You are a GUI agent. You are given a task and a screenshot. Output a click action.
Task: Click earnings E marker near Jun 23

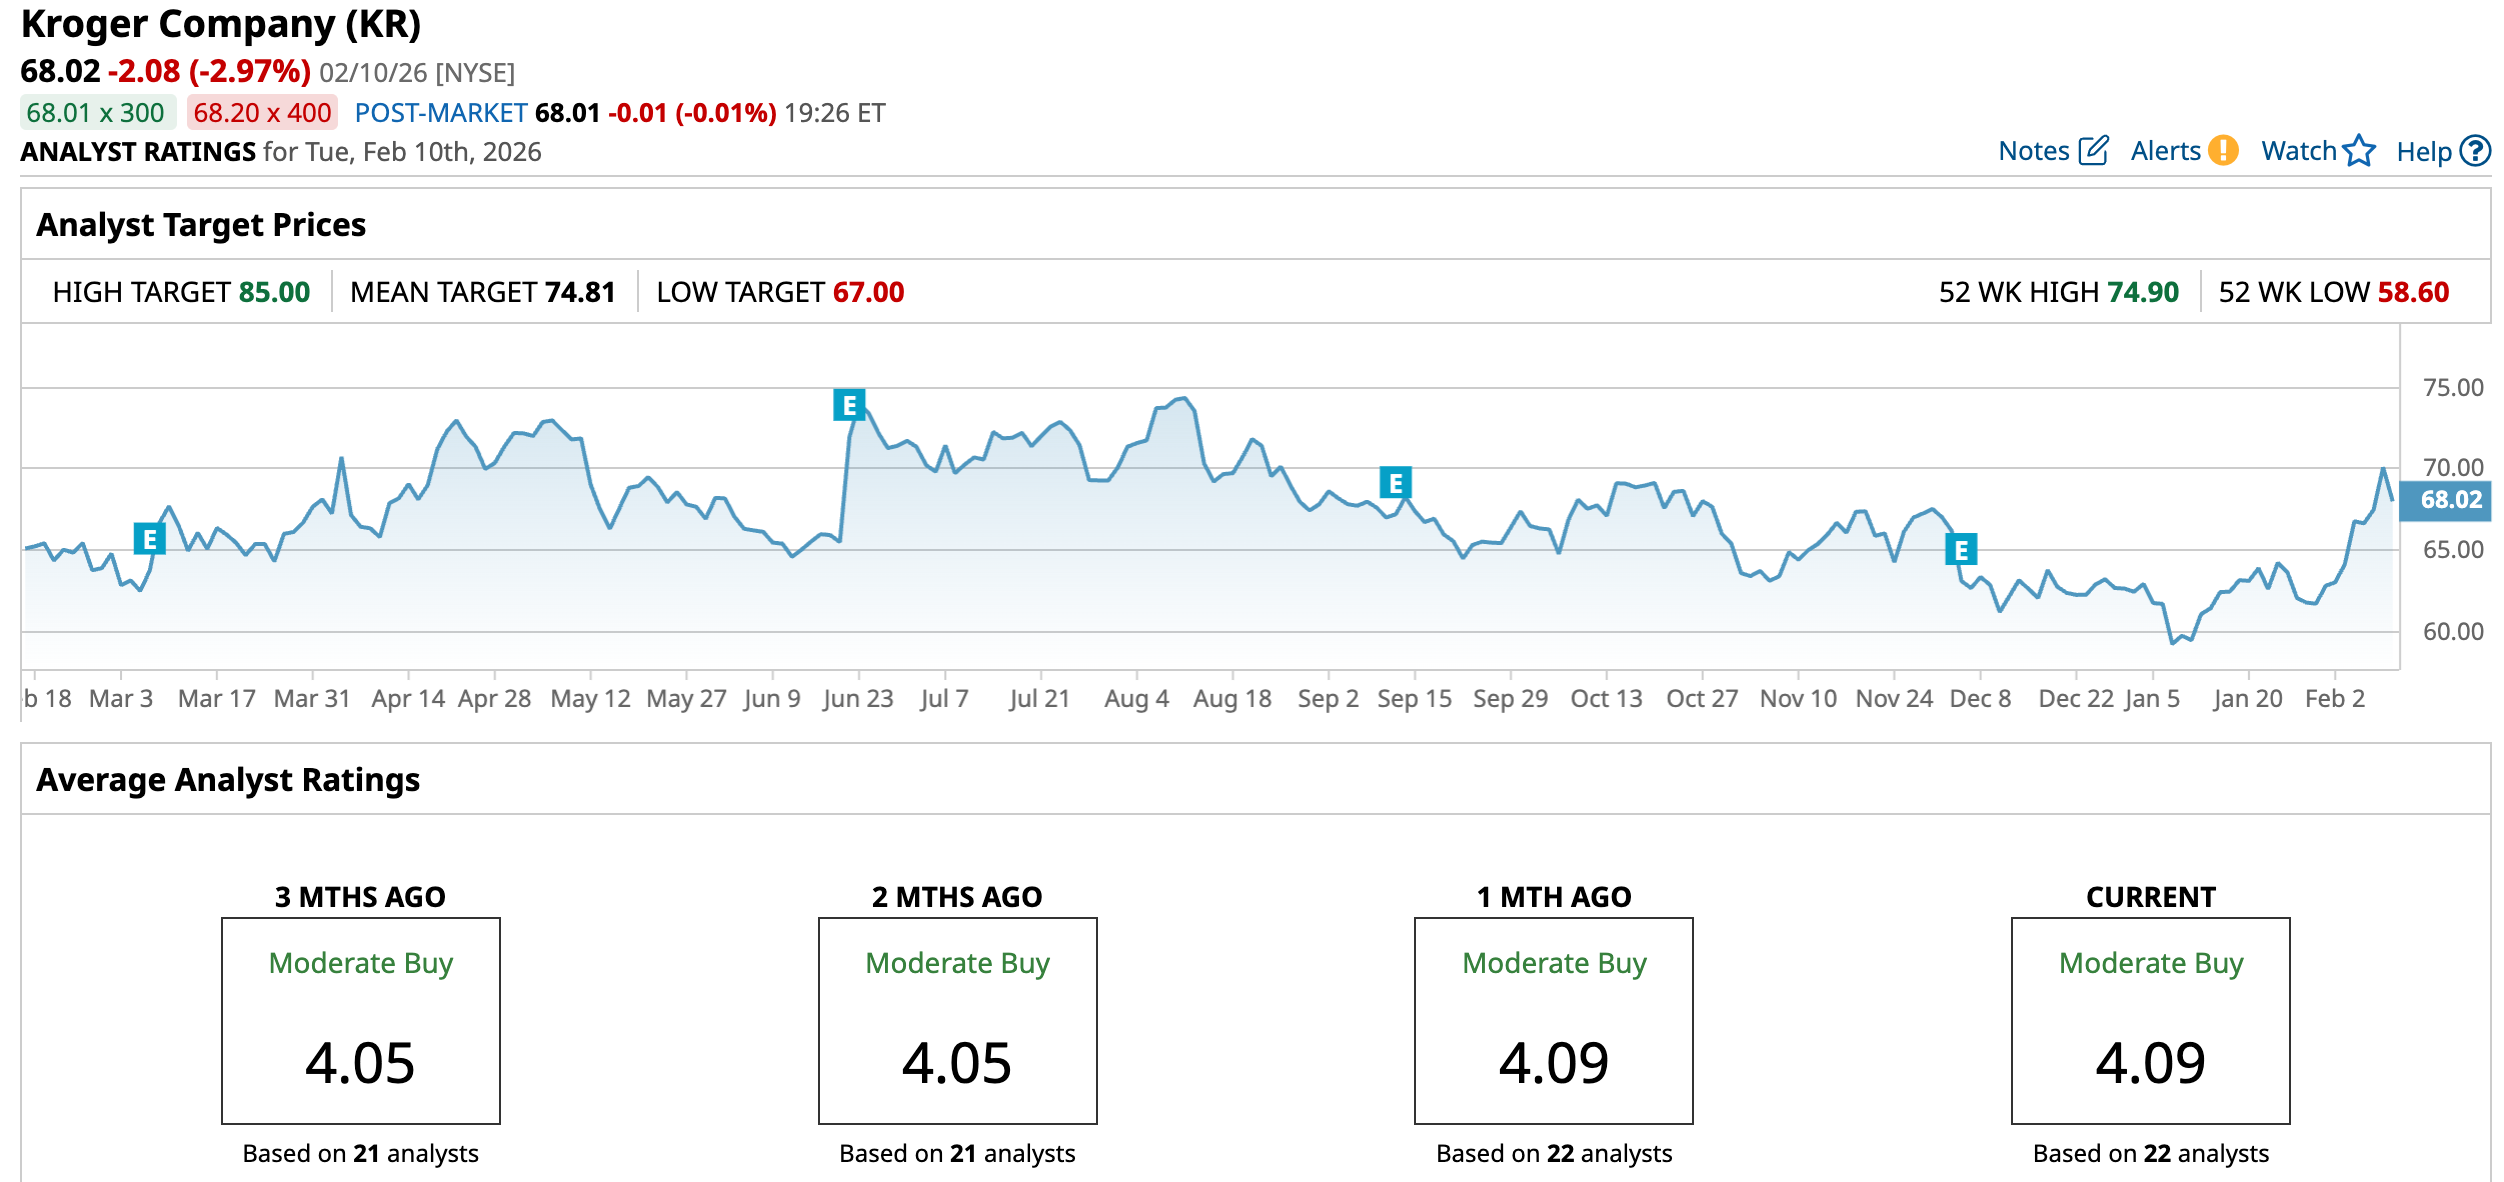[849, 405]
